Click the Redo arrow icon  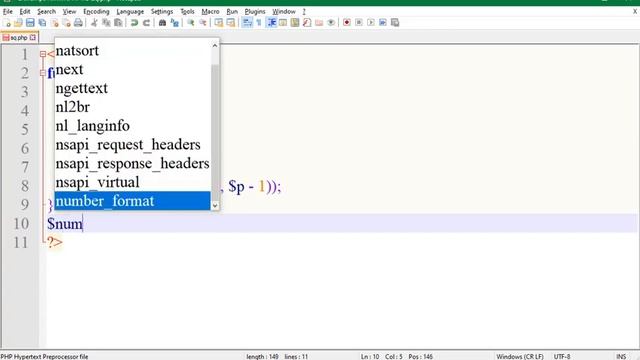pyautogui.click(x=147, y=23)
